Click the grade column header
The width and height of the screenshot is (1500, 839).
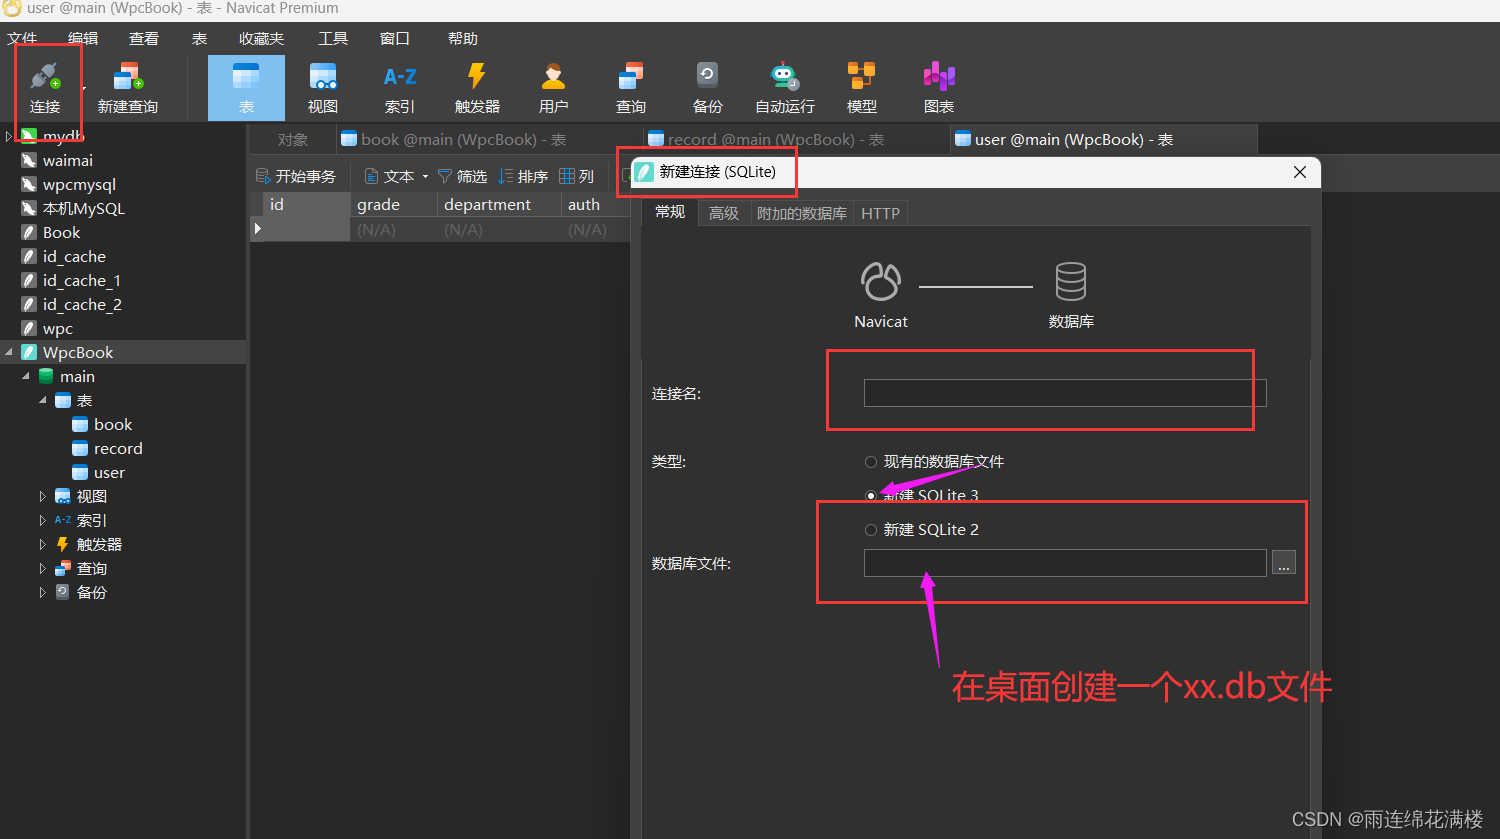click(x=394, y=205)
